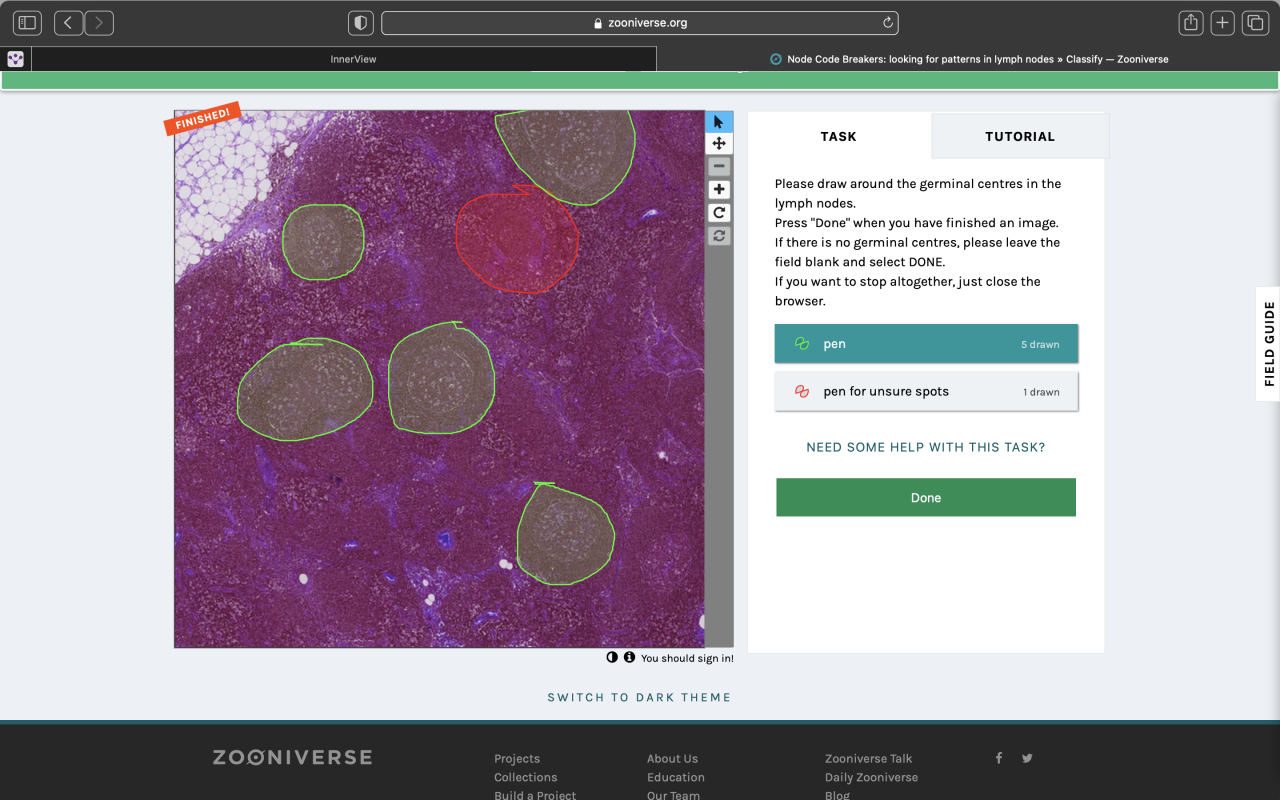Open the Safari sidebar panel
Image resolution: width=1280 pixels, height=800 pixels.
tap(27, 22)
